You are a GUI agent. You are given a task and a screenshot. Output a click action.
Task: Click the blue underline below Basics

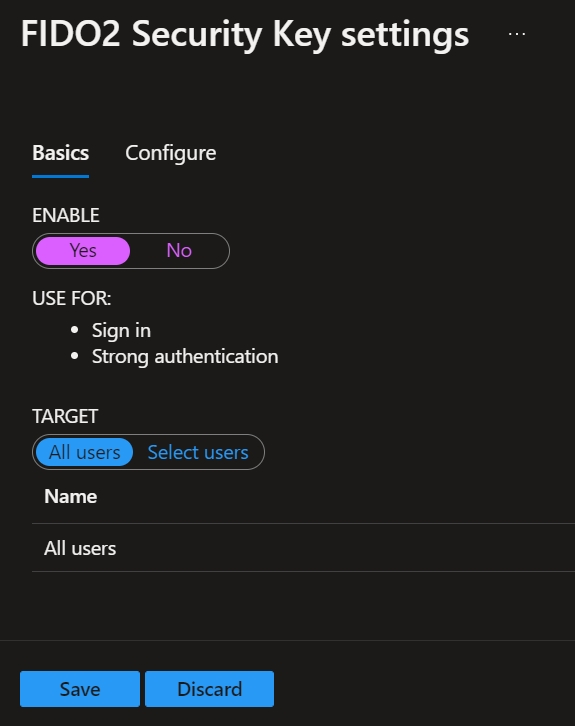point(61,176)
